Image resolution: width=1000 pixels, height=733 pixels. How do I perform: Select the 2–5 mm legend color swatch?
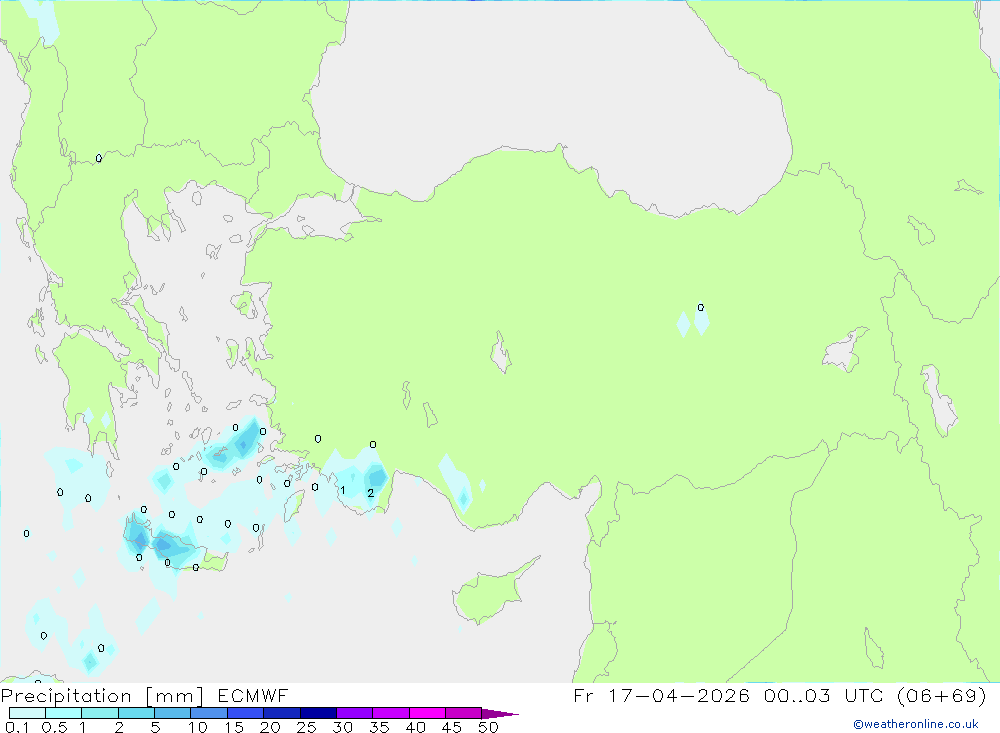[x=136, y=713]
